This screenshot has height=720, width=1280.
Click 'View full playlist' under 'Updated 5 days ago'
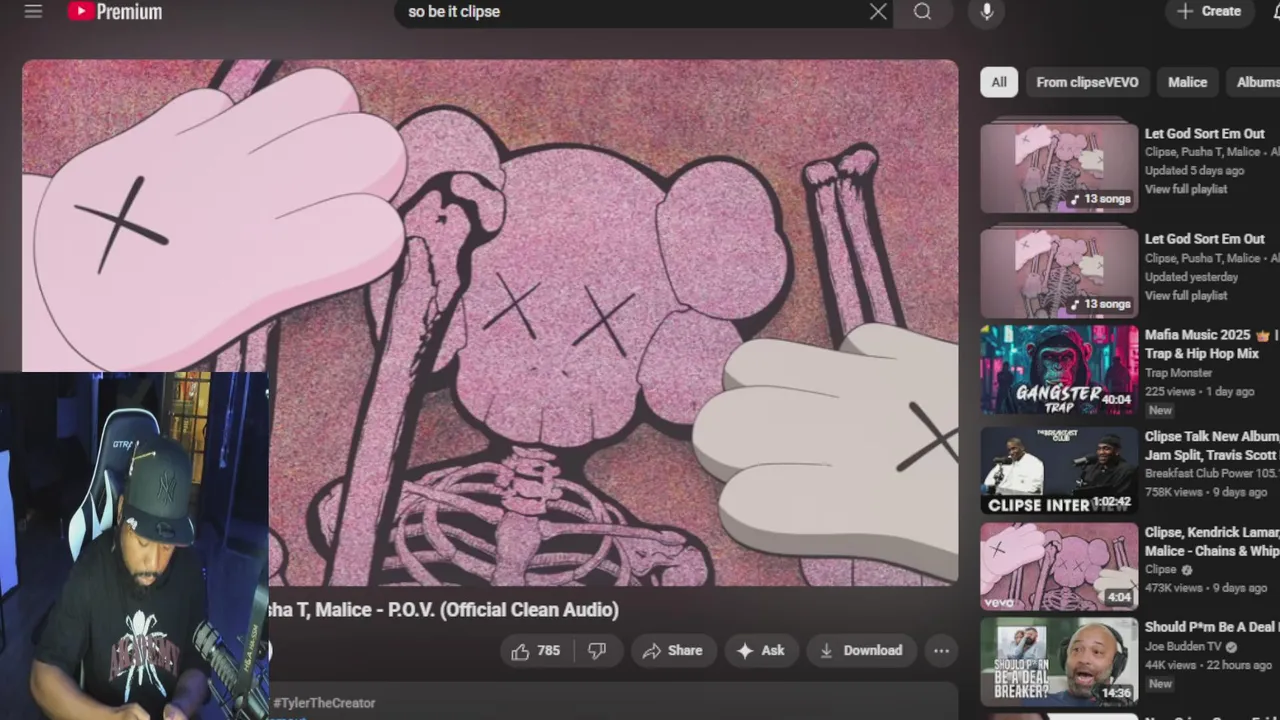coord(1186,189)
